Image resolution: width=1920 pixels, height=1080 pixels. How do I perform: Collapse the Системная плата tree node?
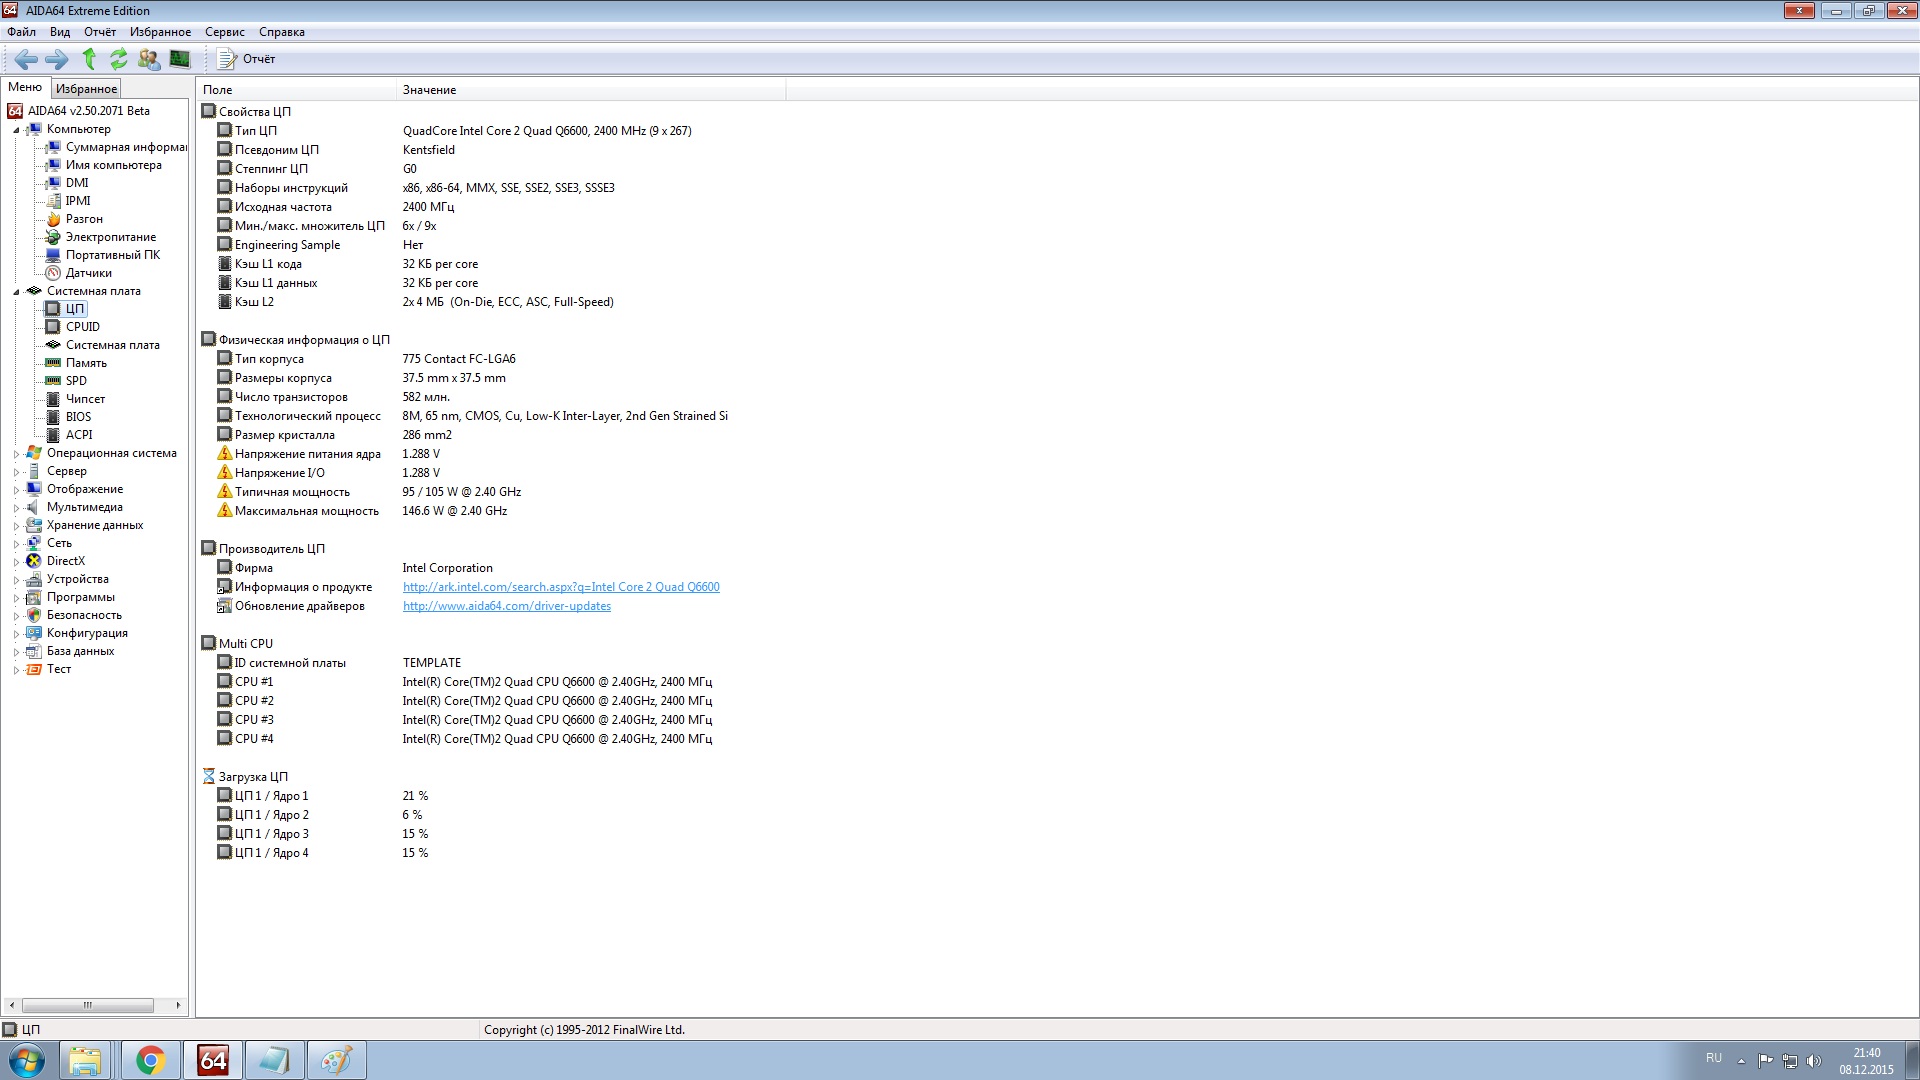click(x=16, y=292)
